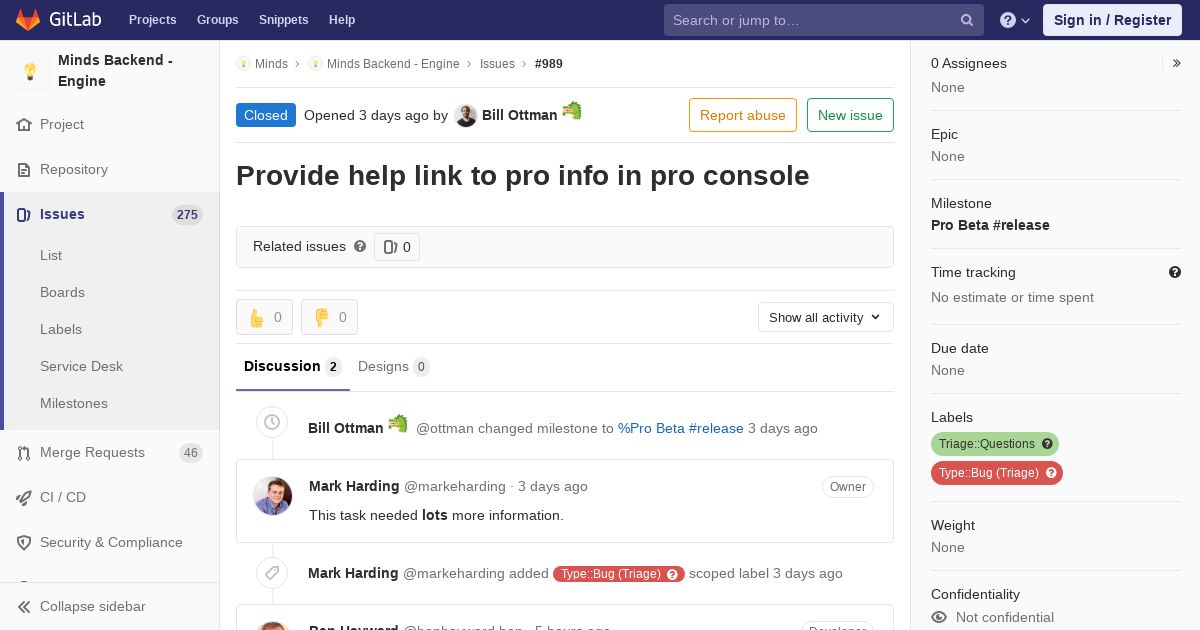1200x630 pixels.
Task: Click the New issue button
Action: [x=850, y=115]
